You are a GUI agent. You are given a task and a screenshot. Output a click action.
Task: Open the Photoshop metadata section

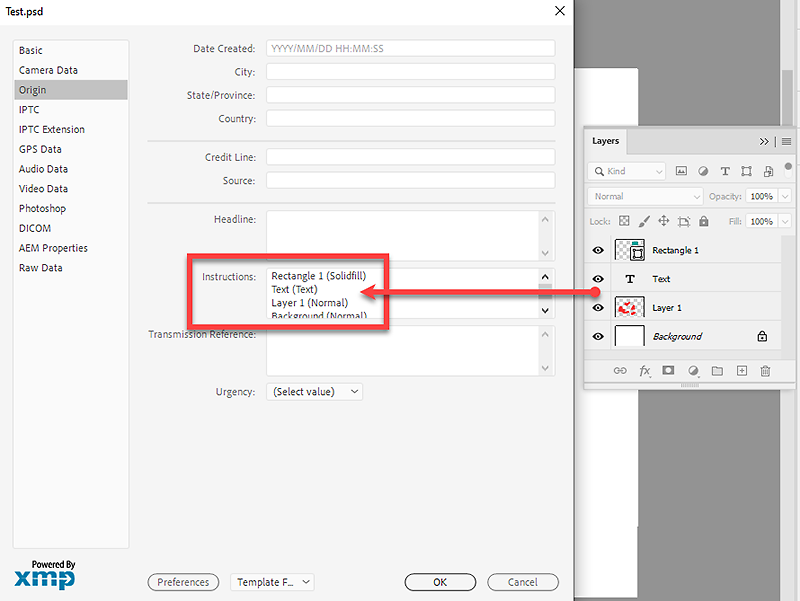click(x=71, y=209)
